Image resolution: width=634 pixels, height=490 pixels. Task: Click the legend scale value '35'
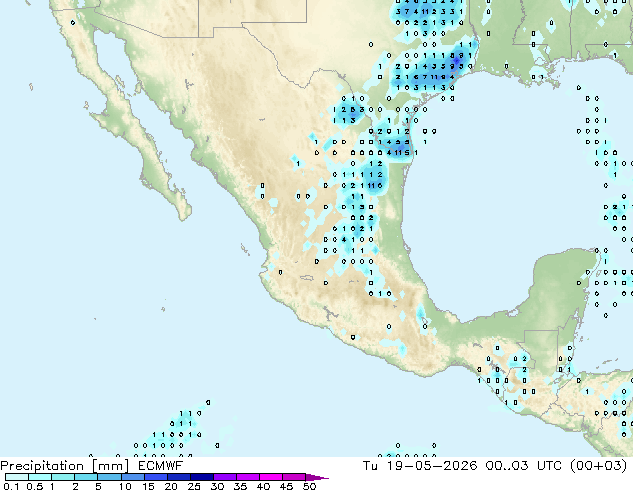(241, 486)
